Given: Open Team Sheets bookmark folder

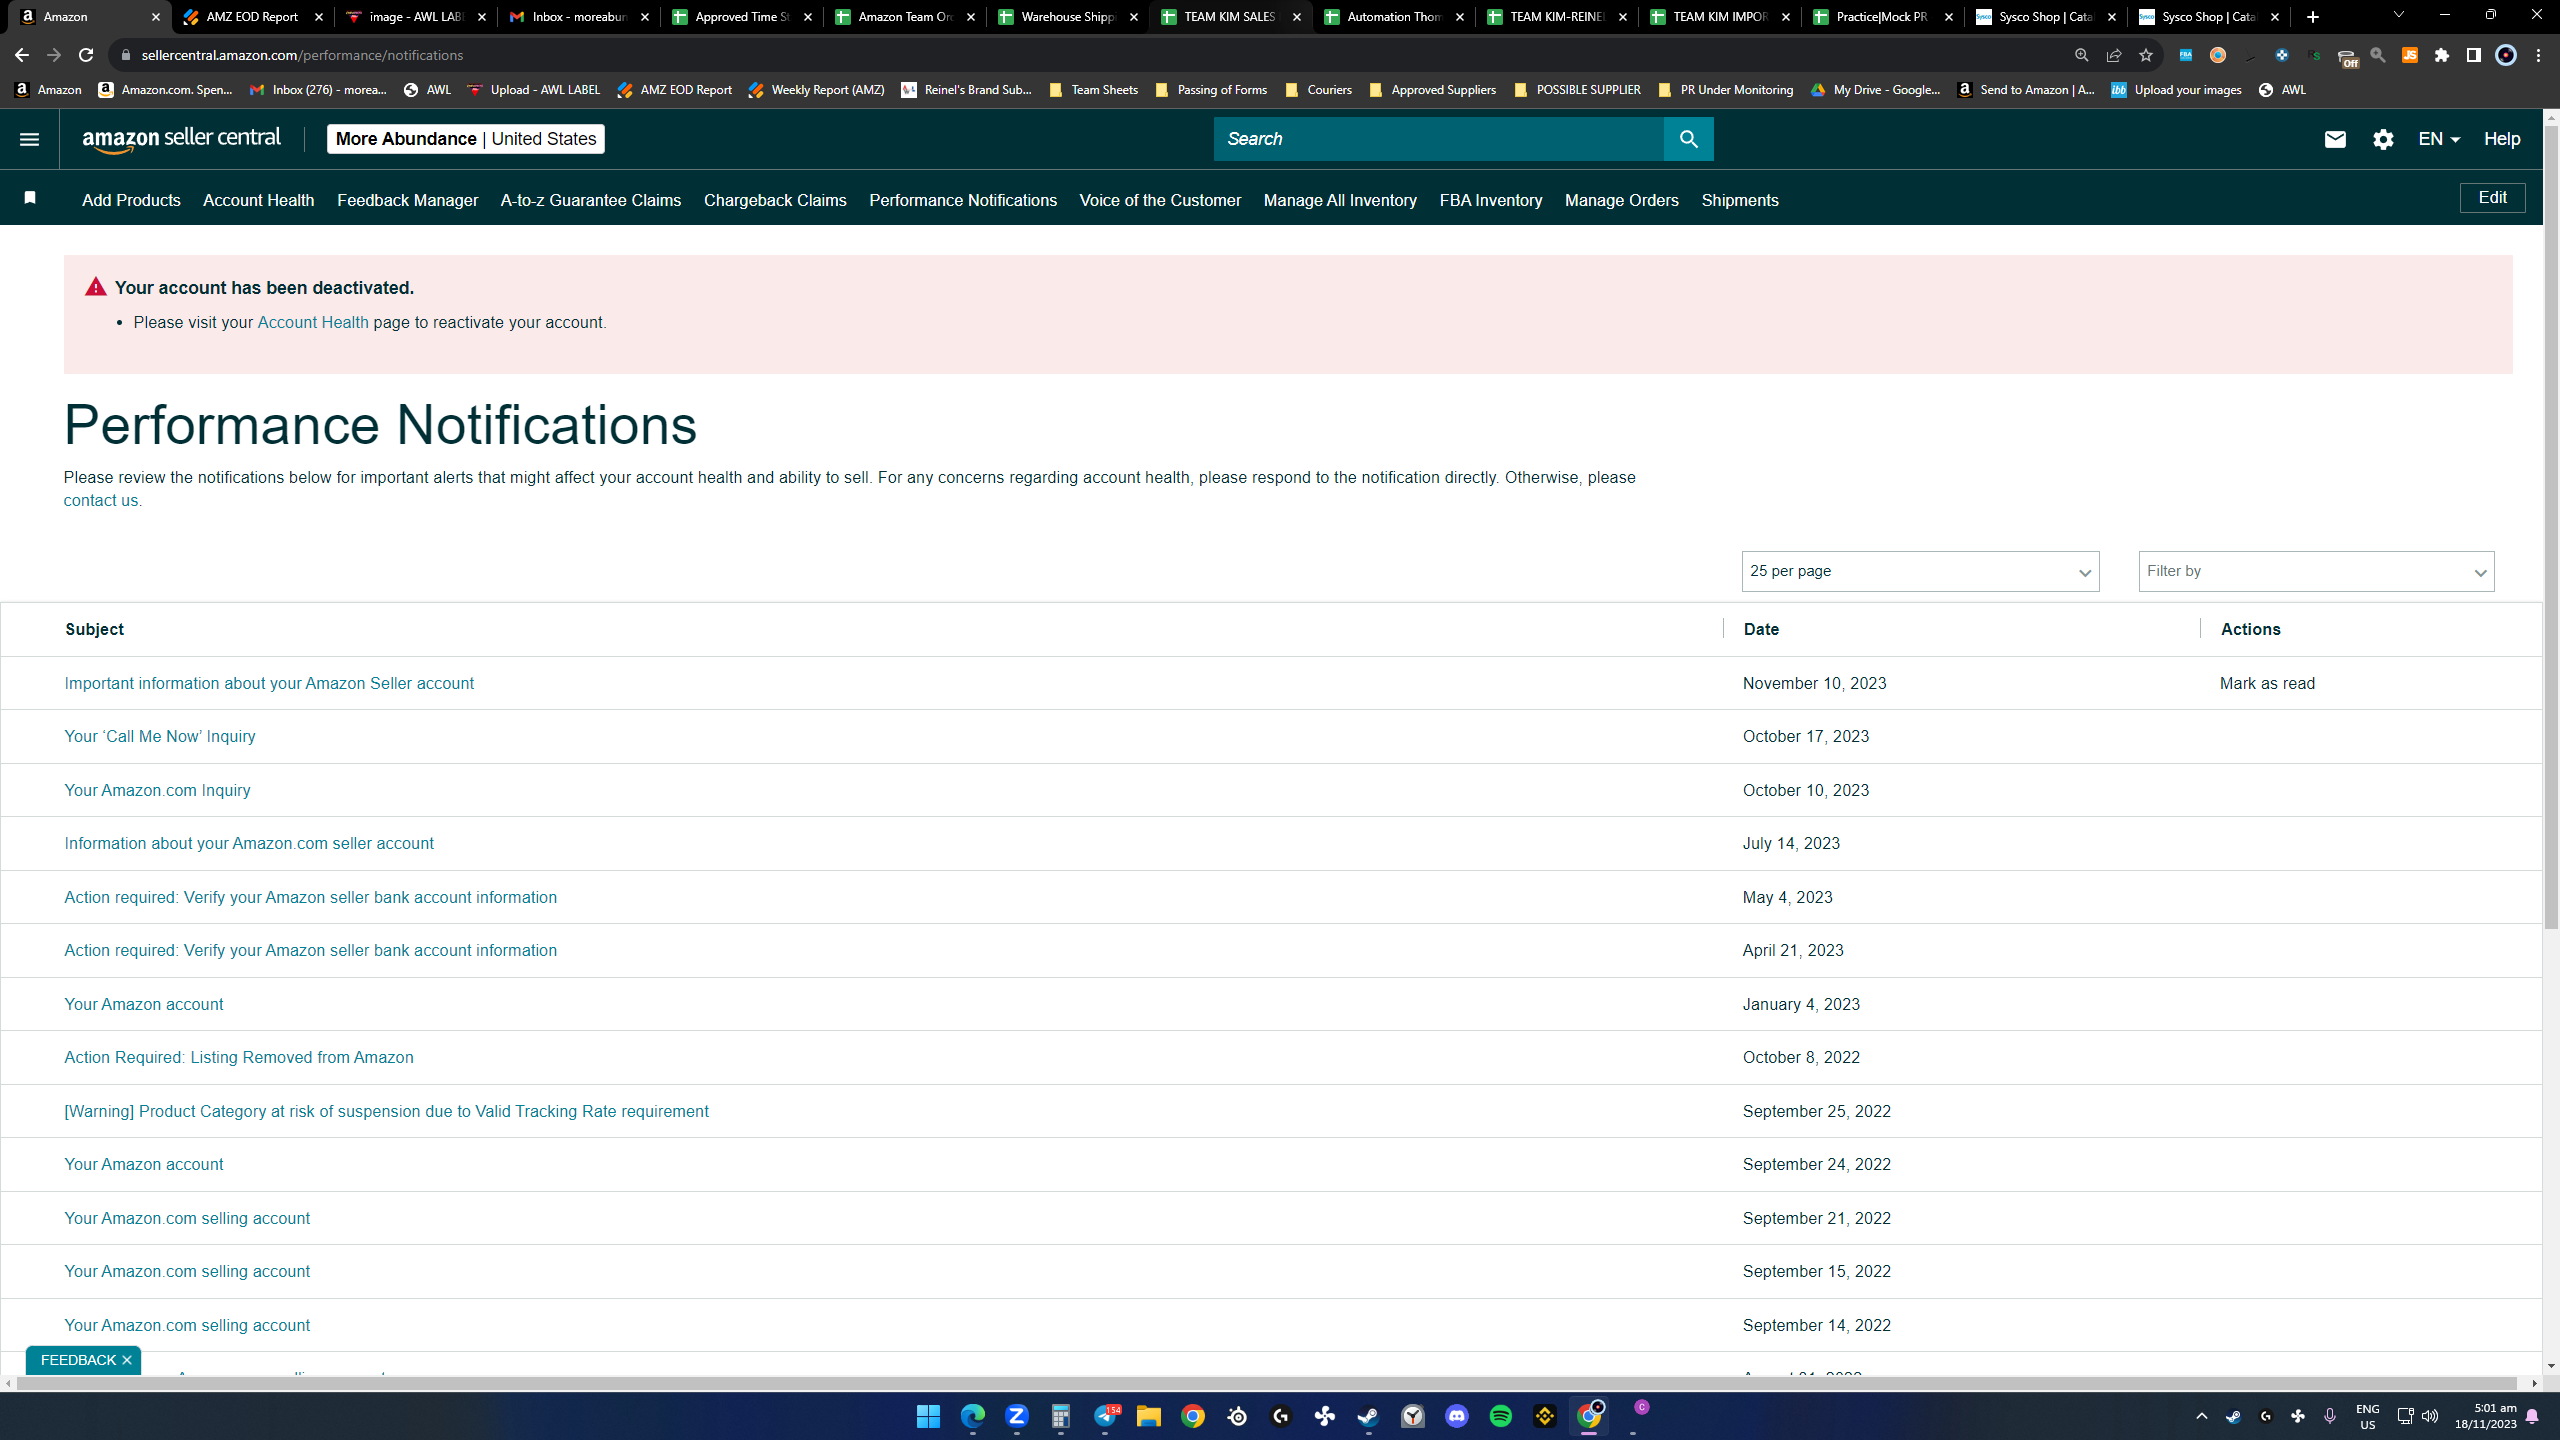Looking at the screenshot, I should pos(1094,90).
